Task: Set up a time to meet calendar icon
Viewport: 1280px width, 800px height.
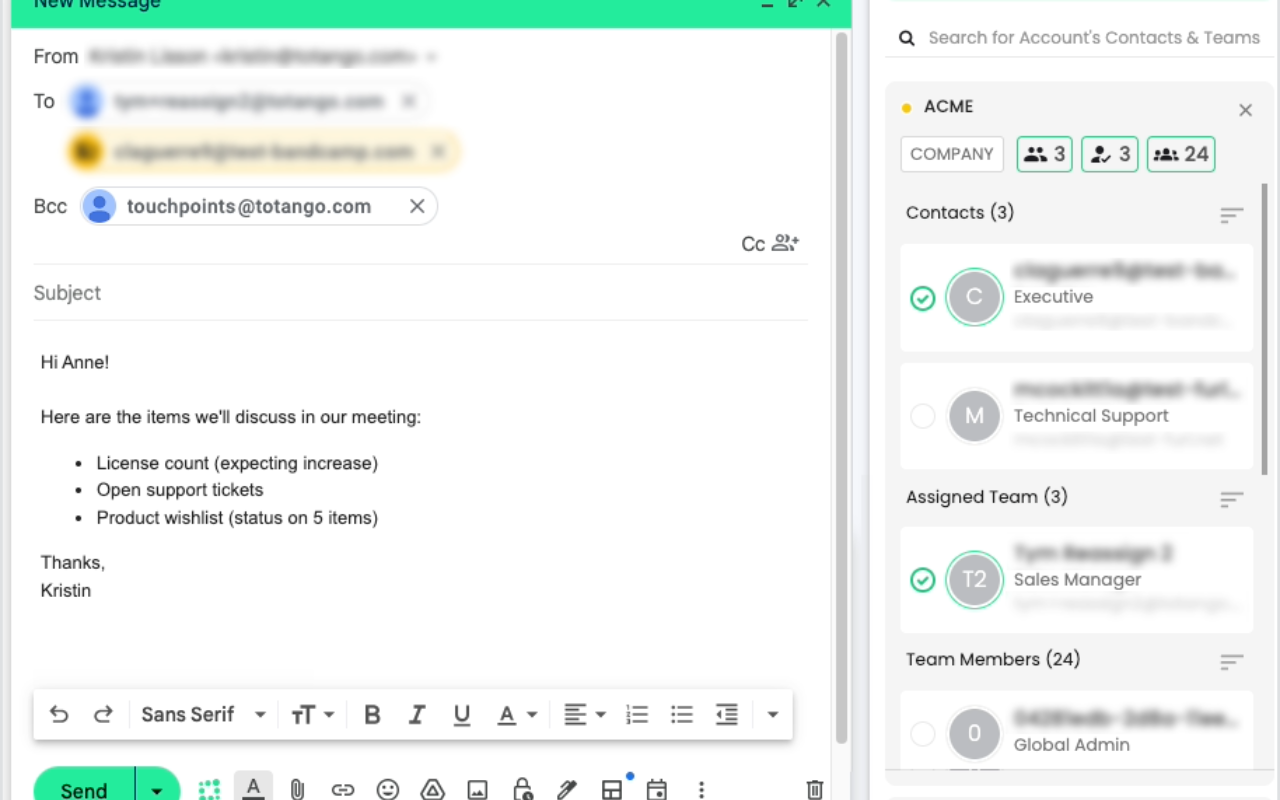Action: click(x=657, y=789)
